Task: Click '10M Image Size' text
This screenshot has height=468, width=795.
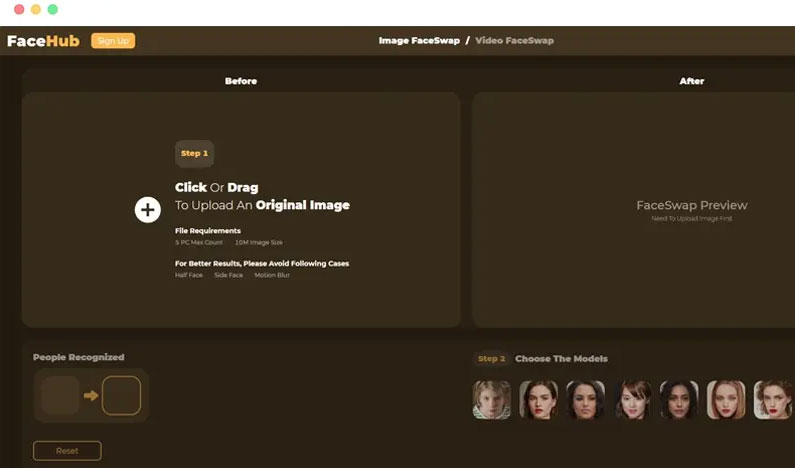Action: coord(259,242)
